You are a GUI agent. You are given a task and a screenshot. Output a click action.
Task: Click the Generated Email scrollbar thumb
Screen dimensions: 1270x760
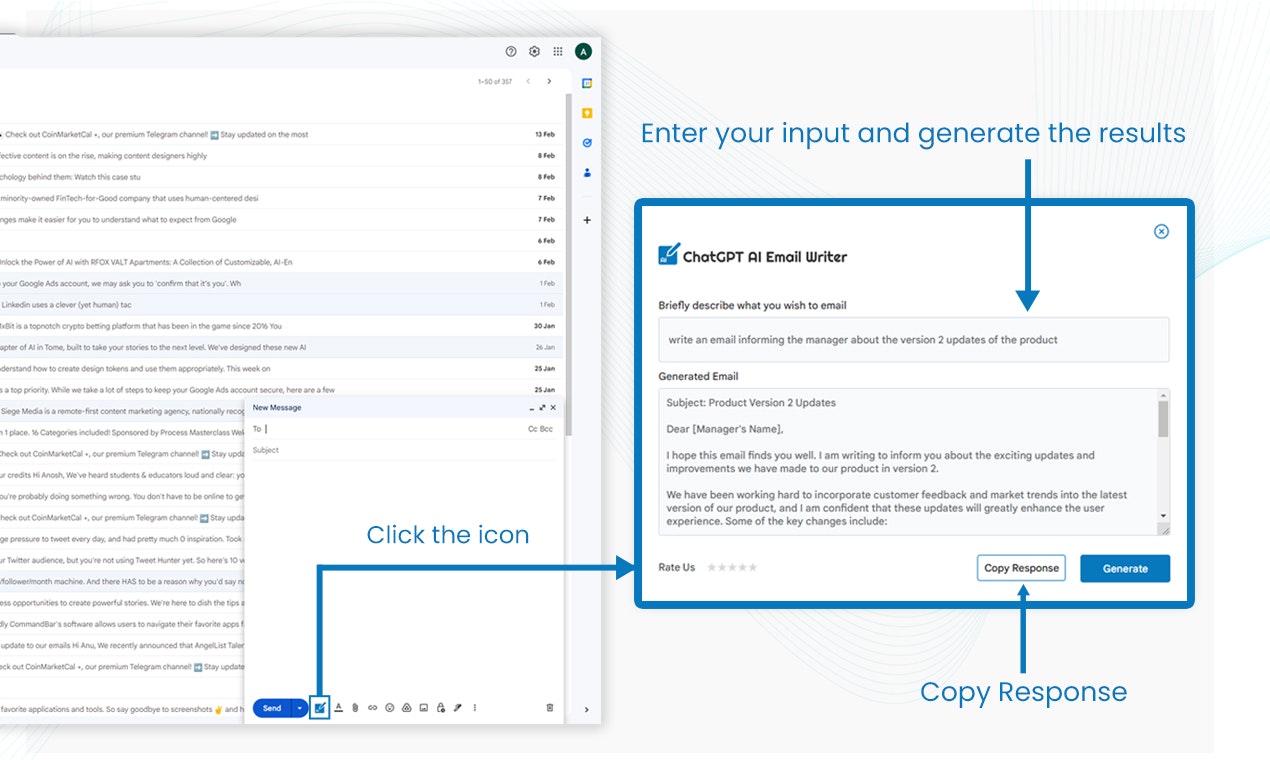[1163, 419]
